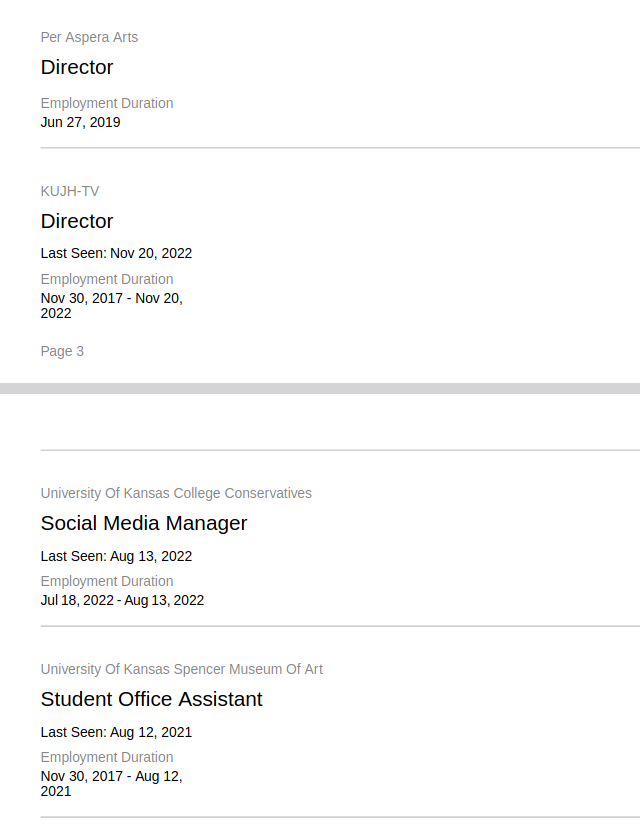Image resolution: width=640 pixels, height=825 pixels.
Task: Click the gray page separator bar
Action: [x=320, y=388]
